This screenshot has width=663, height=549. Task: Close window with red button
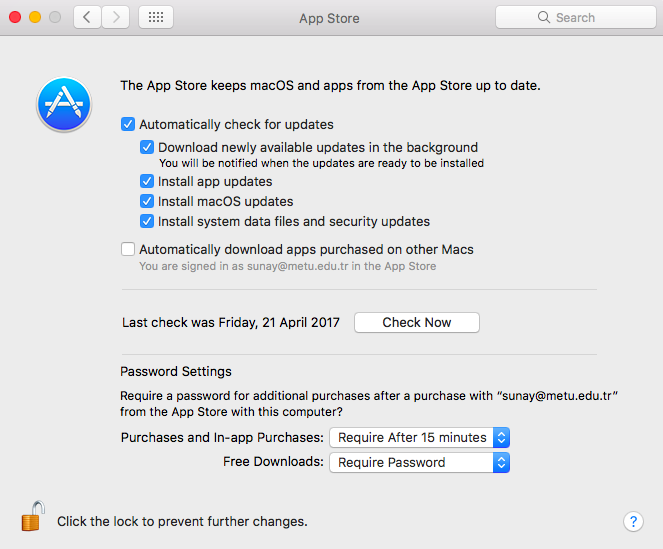click(15, 17)
